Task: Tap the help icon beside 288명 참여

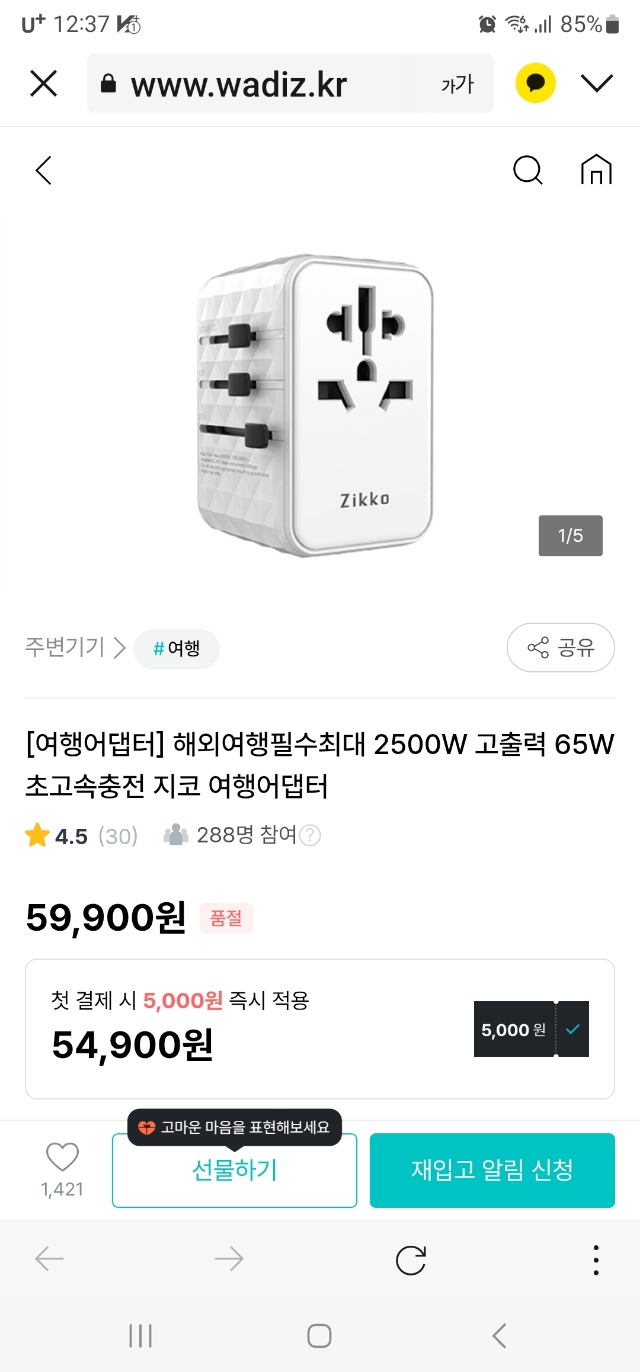Action: pos(310,836)
